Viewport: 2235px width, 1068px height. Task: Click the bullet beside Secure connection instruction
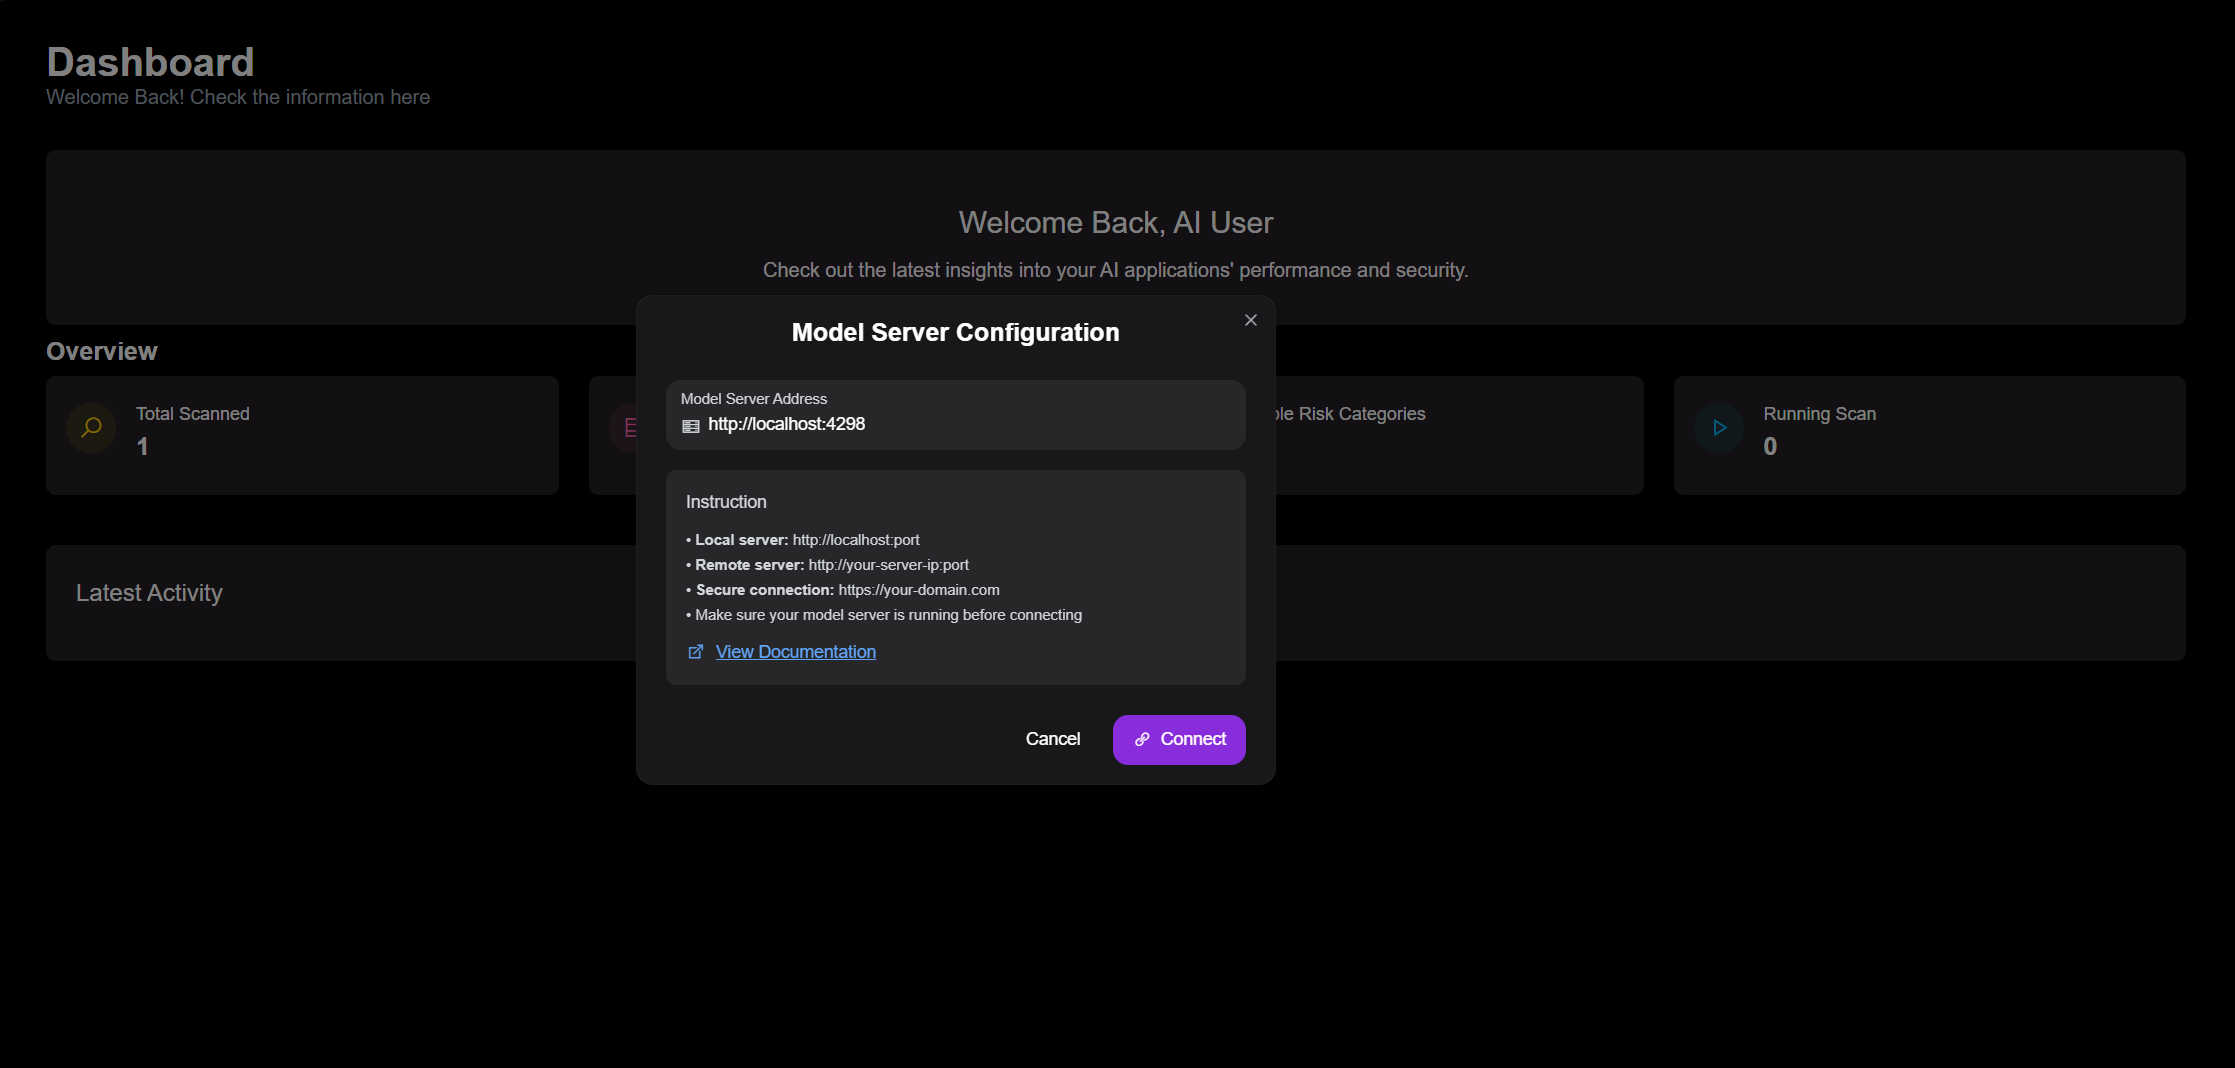pos(687,590)
